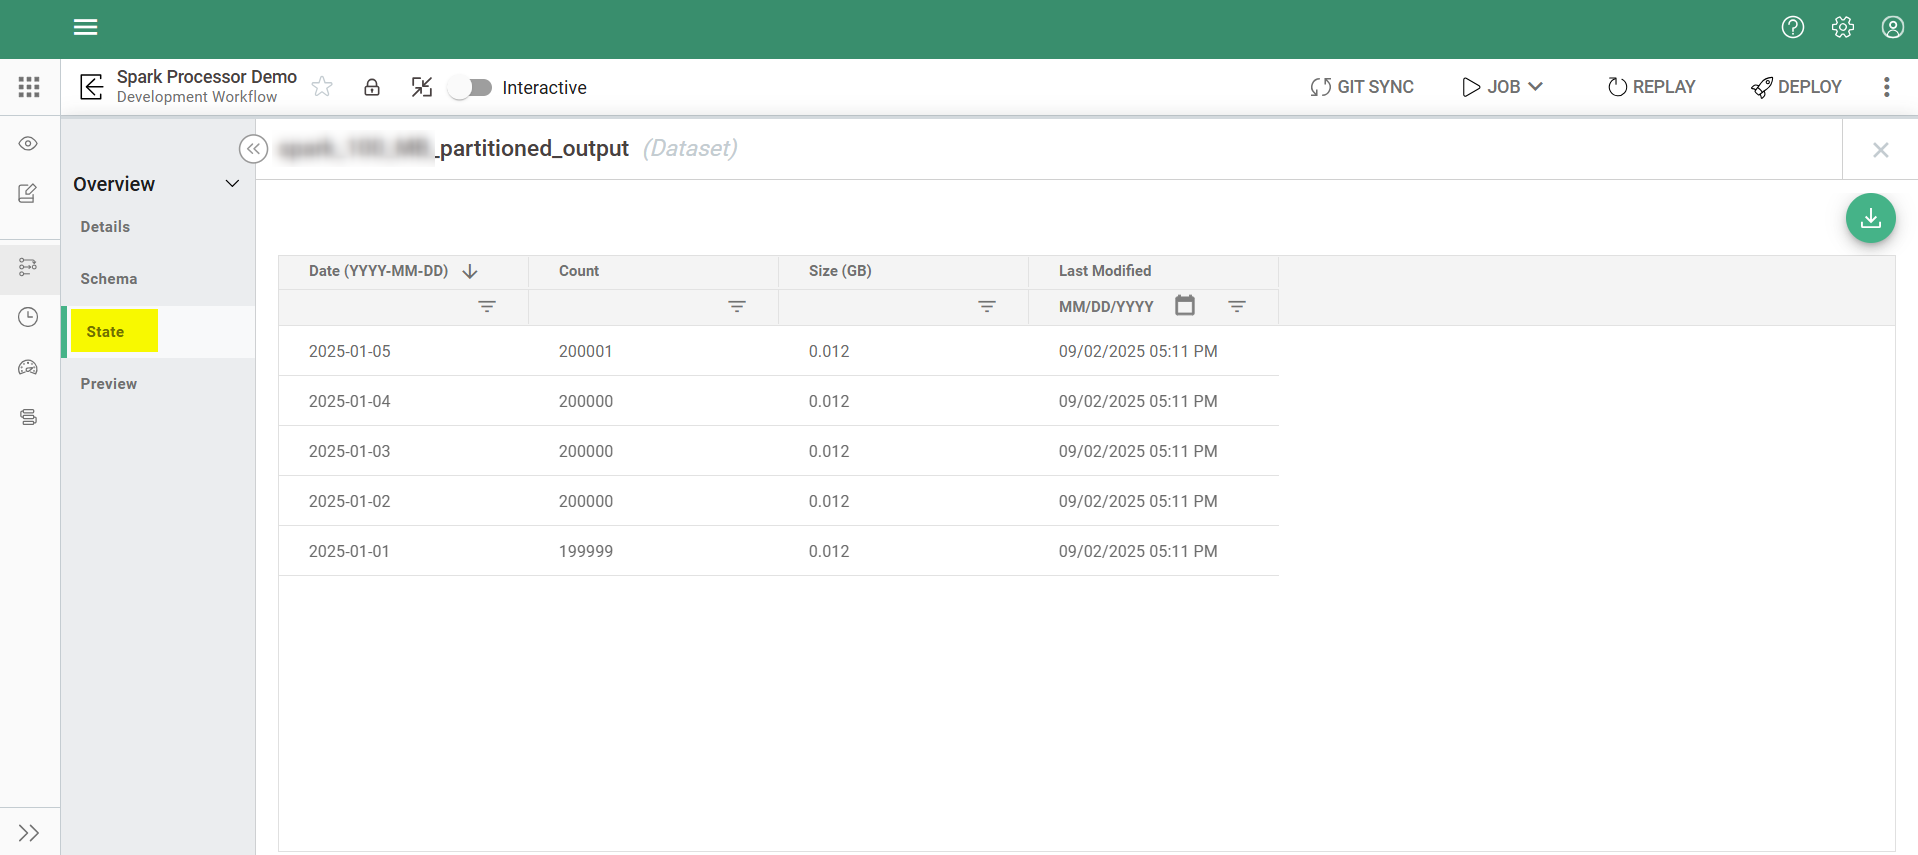This screenshot has height=855, width=1918.
Task: Open the user account profile icon
Action: pyautogui.click(x=1892, y=27)
